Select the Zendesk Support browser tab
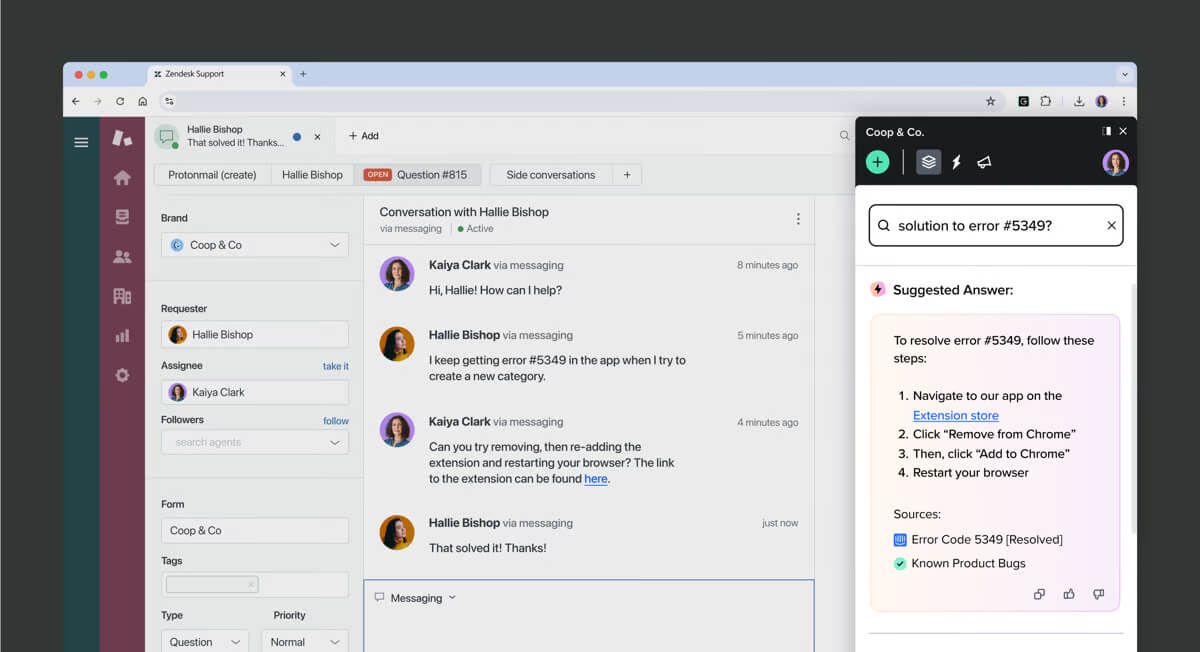Screen dimensions: 1200x652 218,74
